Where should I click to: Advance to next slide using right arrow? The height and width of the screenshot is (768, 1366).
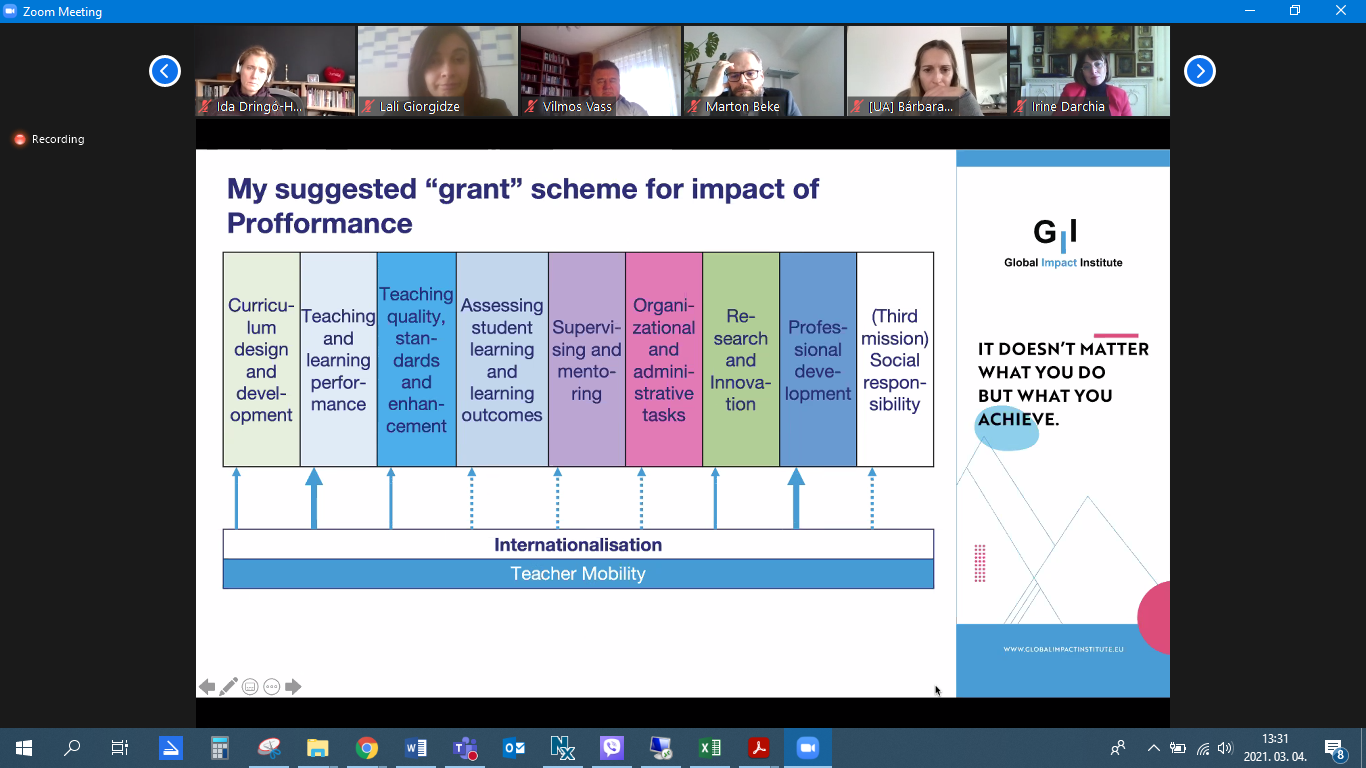point(293,687)
